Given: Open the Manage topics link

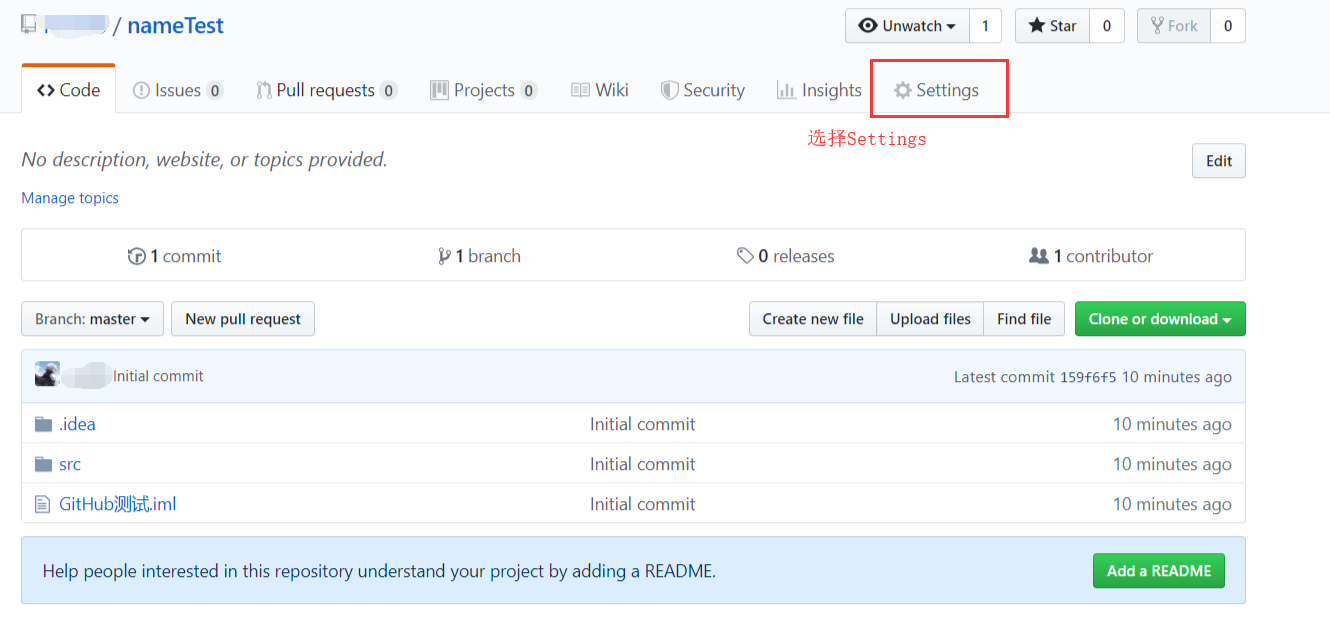Looking at the screenshot, I should pyautogui.click(x=69, y=197).
